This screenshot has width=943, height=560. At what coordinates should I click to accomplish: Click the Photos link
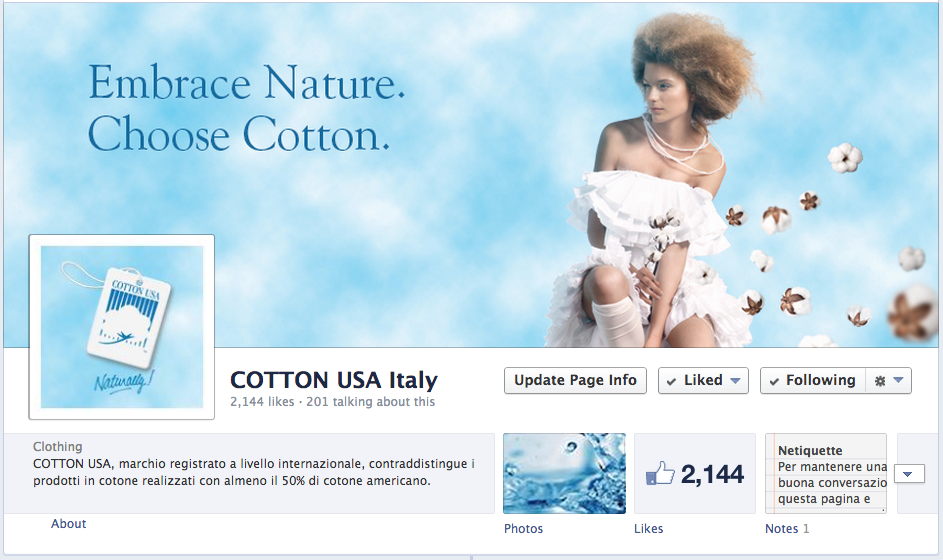click(x=523, y=529)
